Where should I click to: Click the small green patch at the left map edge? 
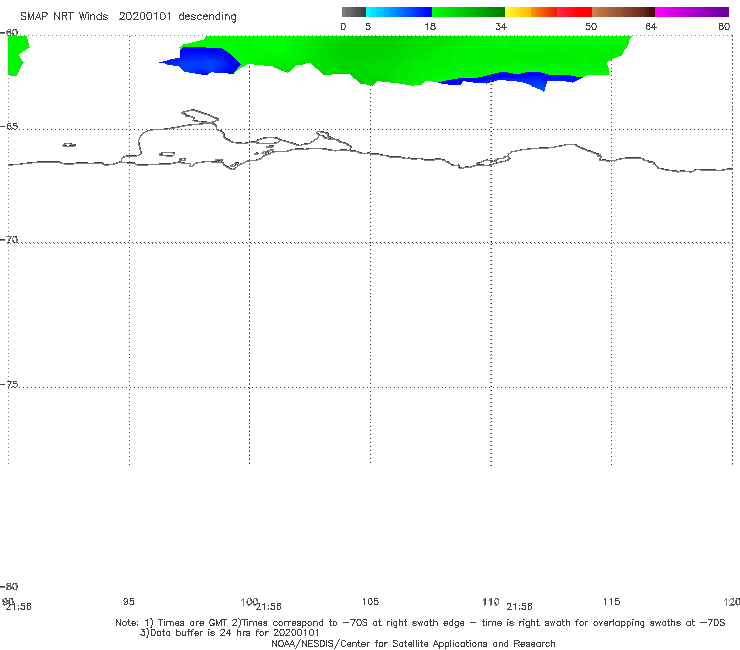(17, 54)
